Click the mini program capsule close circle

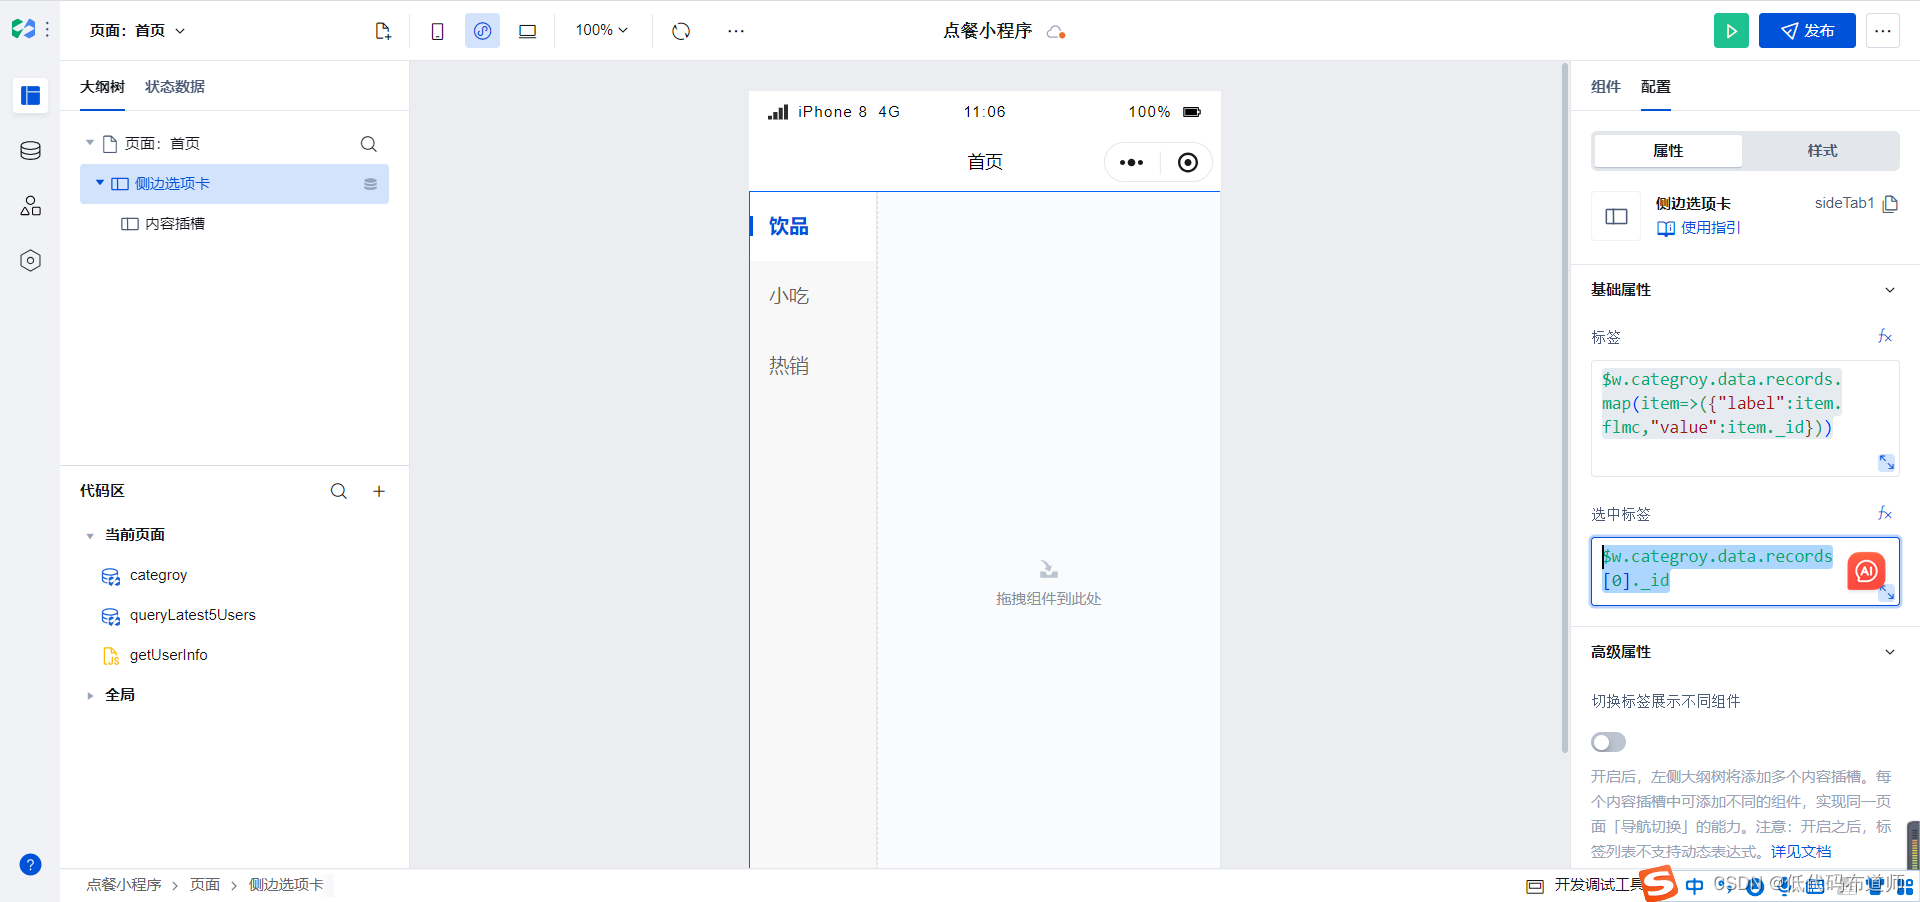(1188, 163)
